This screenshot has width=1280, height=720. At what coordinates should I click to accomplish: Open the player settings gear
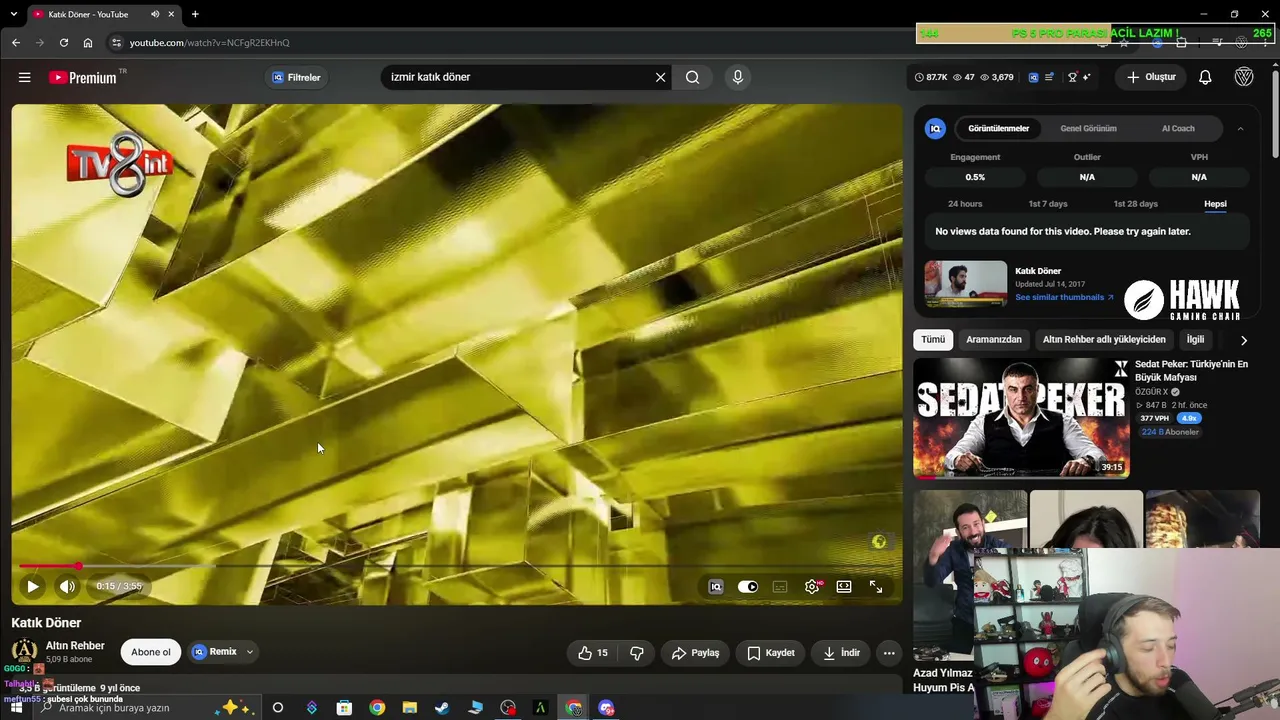[812, 587]
